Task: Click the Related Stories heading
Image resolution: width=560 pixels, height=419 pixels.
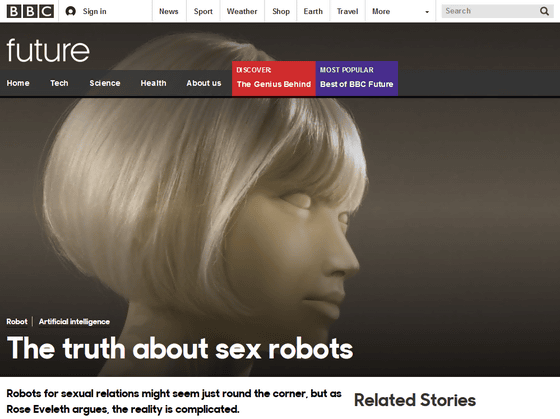Action: click(x=415, y=400)
